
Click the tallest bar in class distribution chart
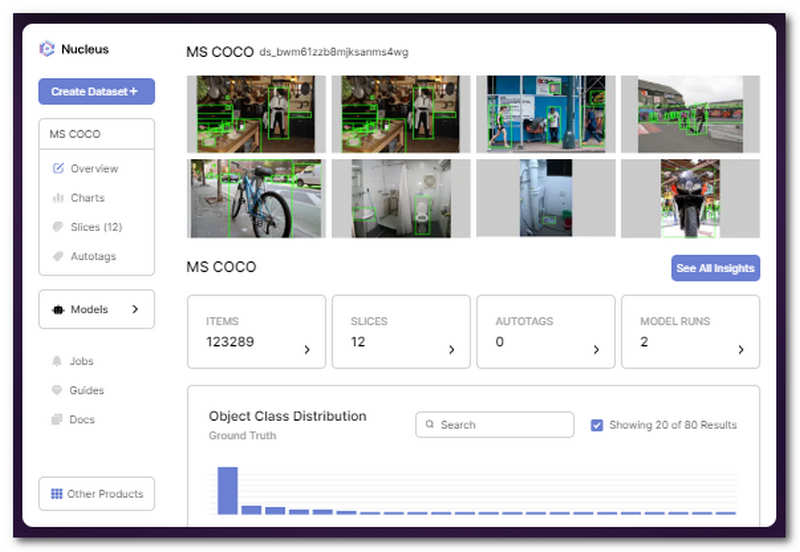tap(227, 490)
